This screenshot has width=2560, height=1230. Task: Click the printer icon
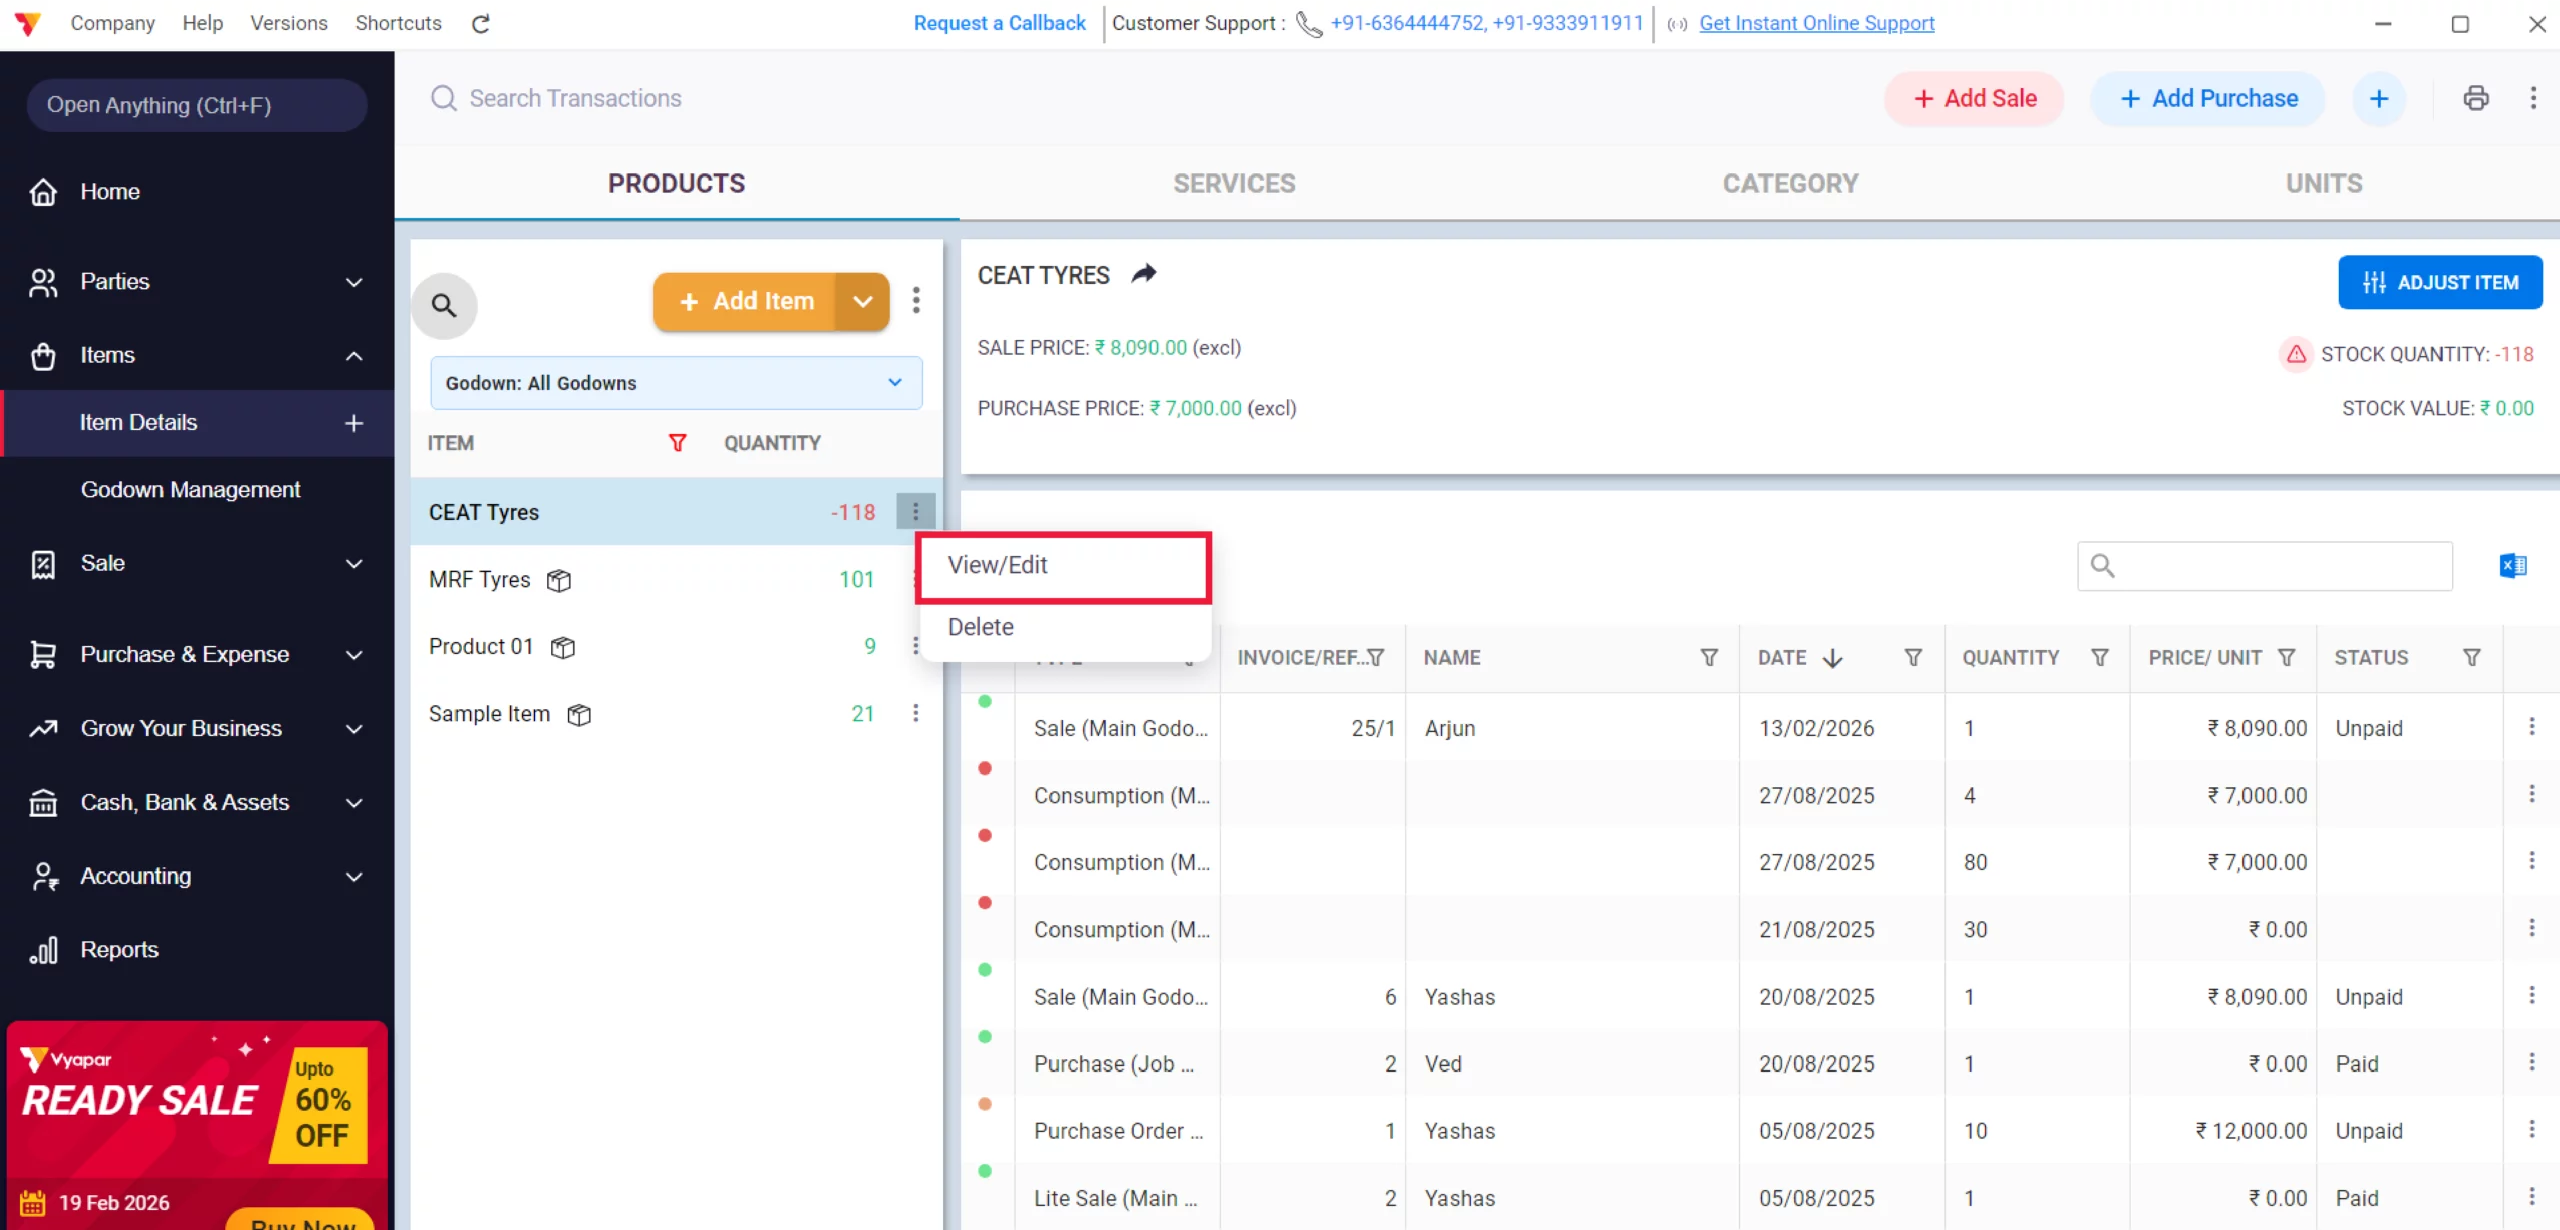(x=2475, y=98)
